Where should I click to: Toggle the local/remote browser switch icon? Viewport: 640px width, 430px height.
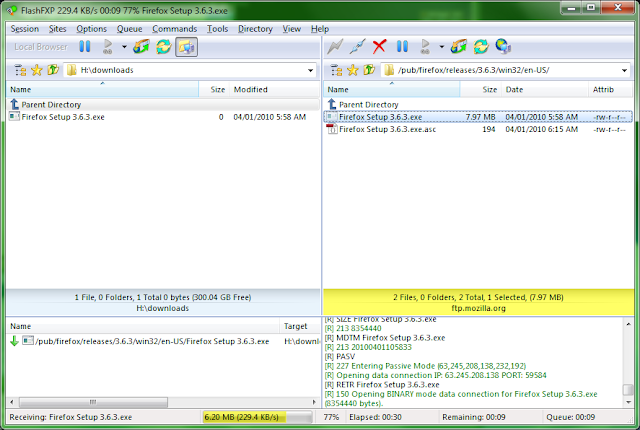(187, 47)
